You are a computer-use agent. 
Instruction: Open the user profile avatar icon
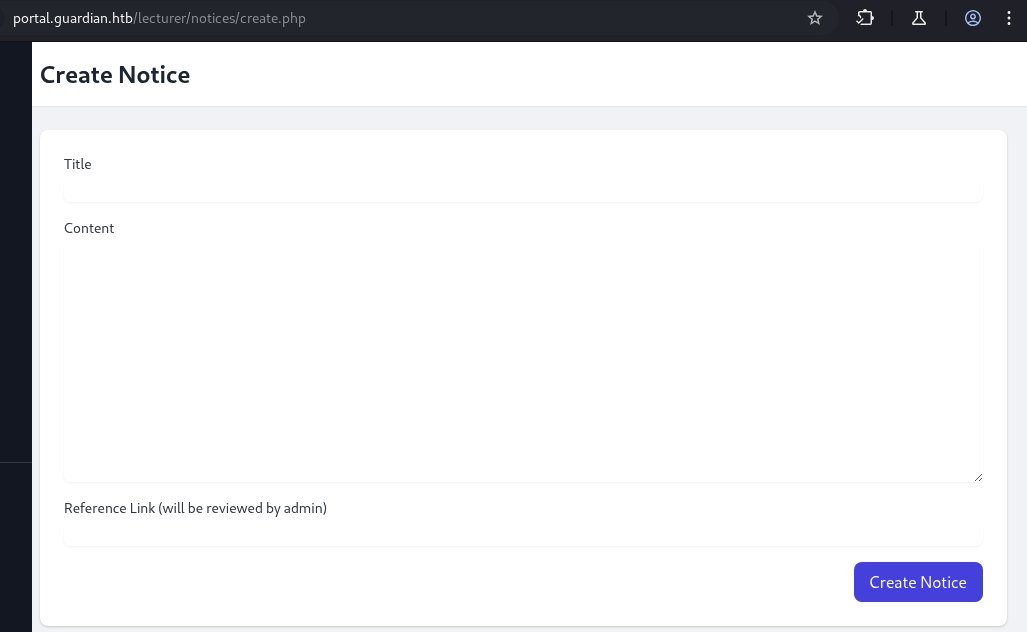[973, 18]
